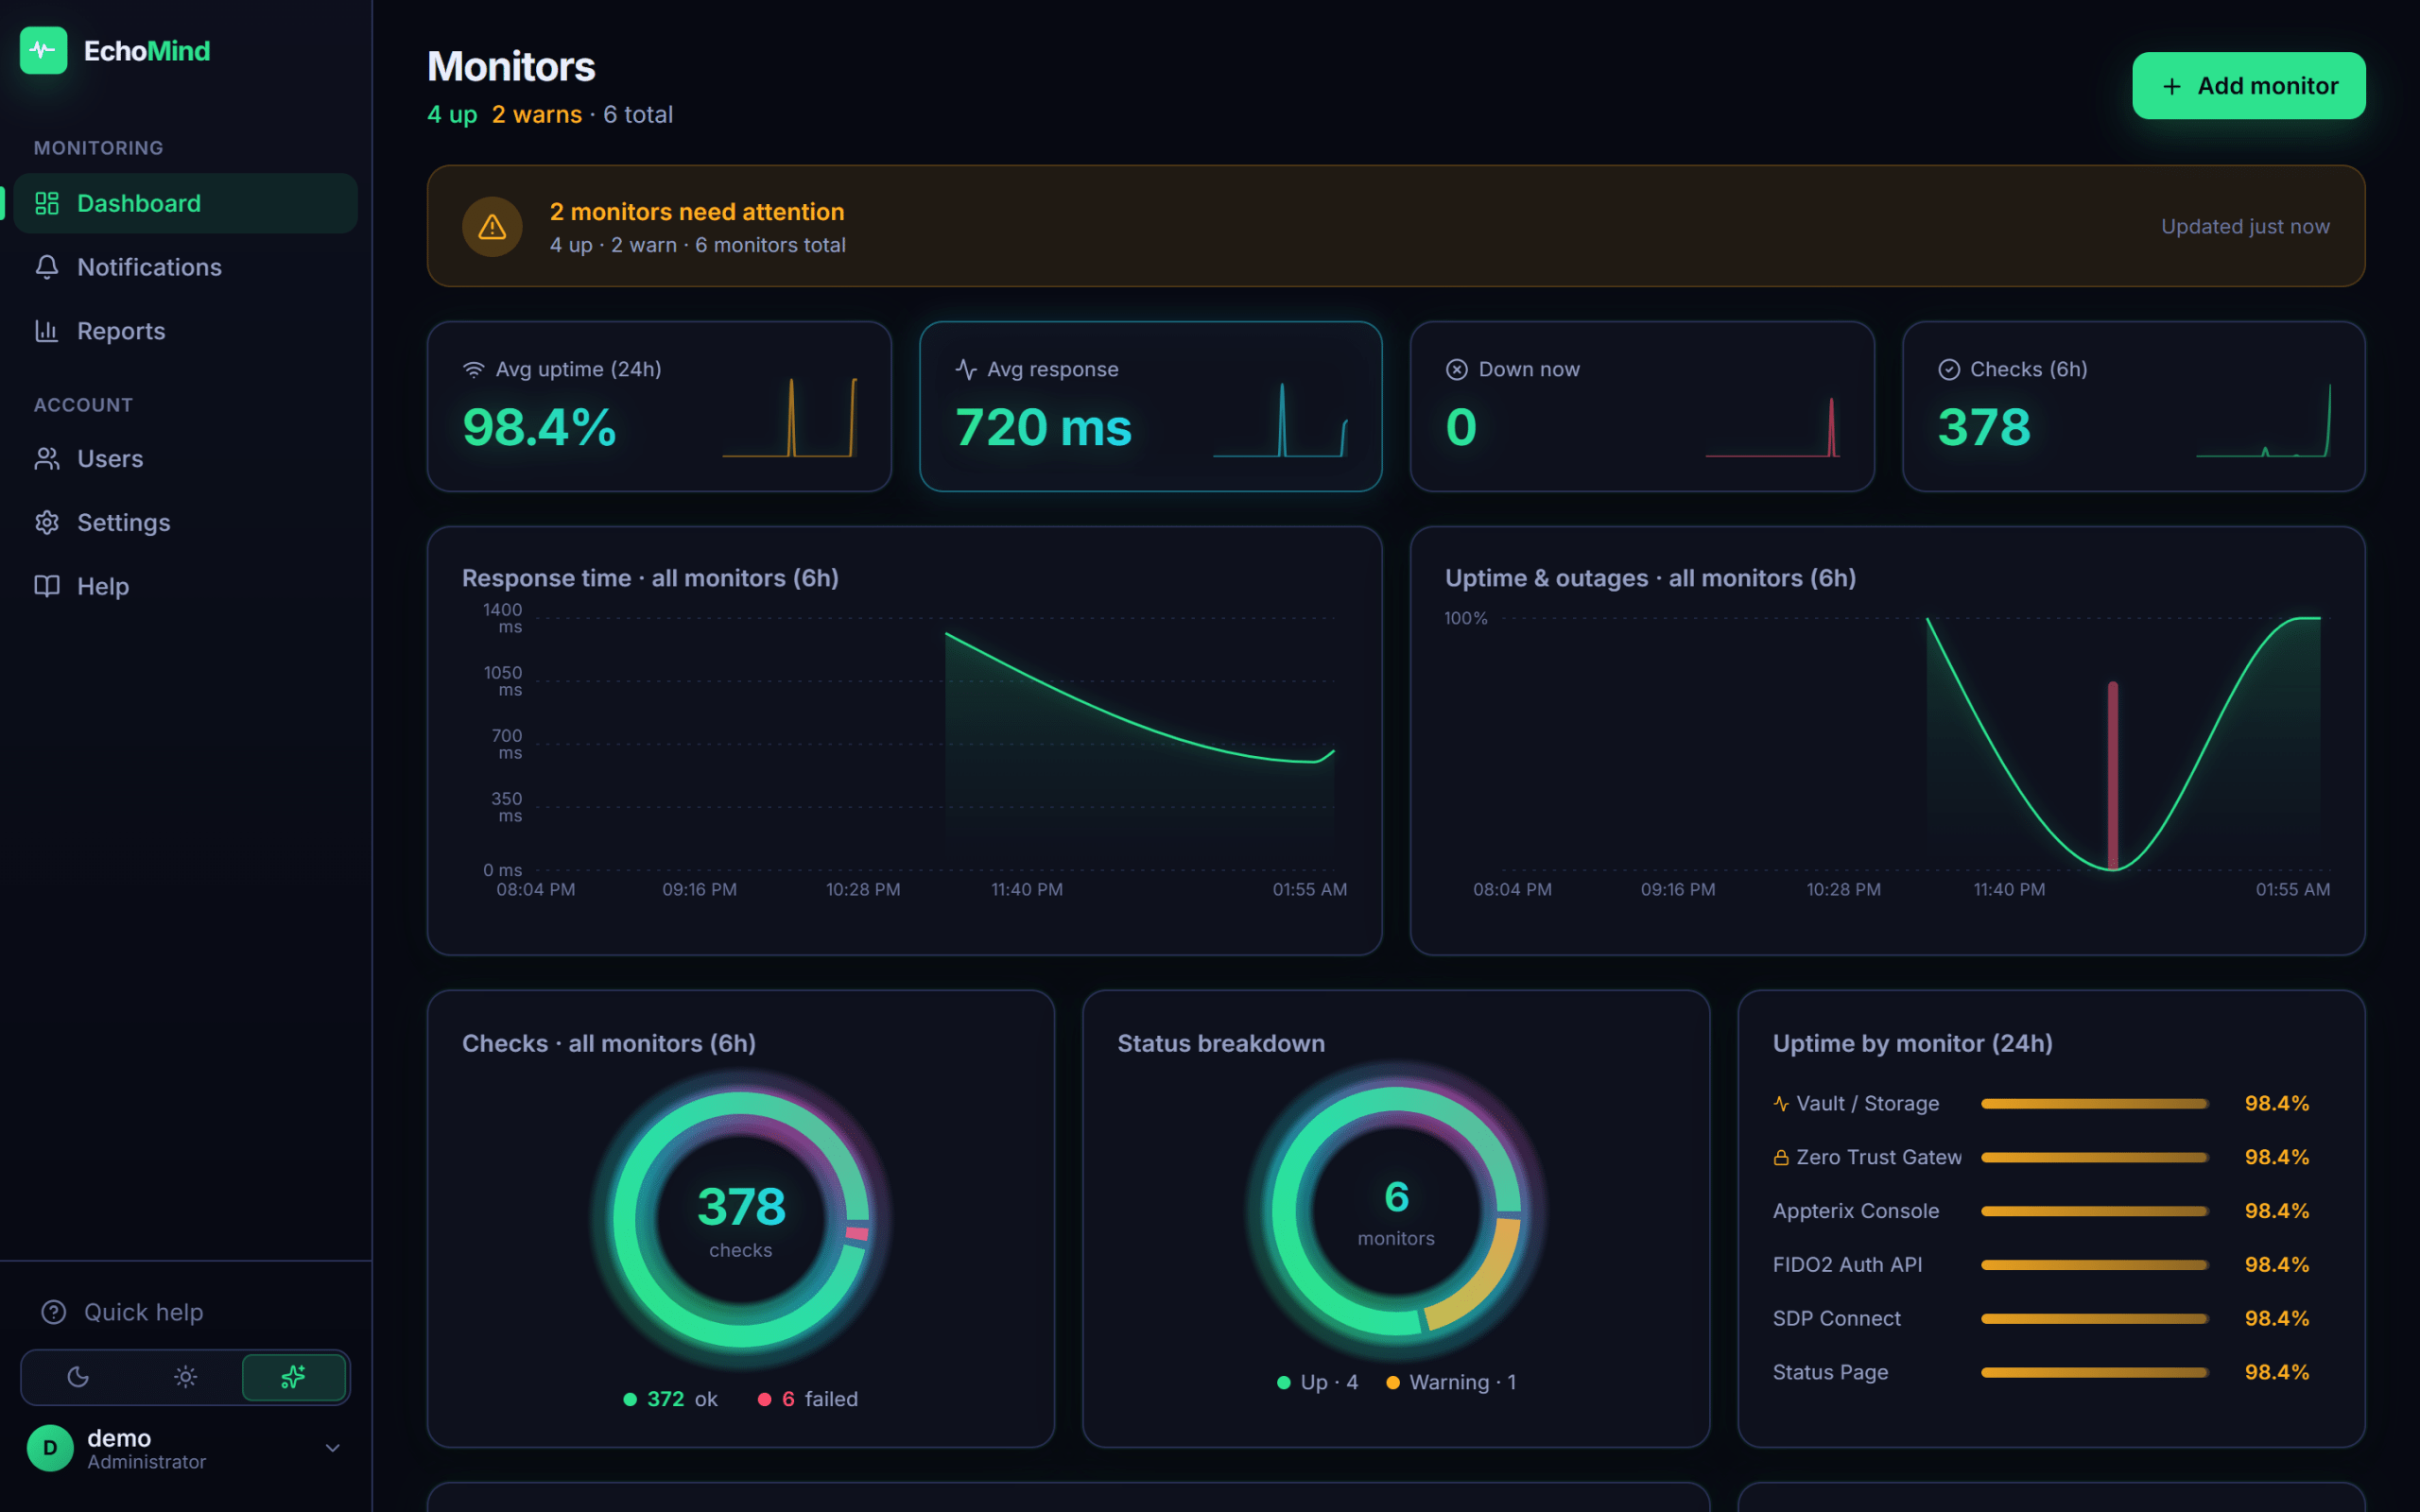The height and width of the screenshot is (1512, 2420).
Task: Click the 6 monitors status donut
Action: [1396, 1211]
